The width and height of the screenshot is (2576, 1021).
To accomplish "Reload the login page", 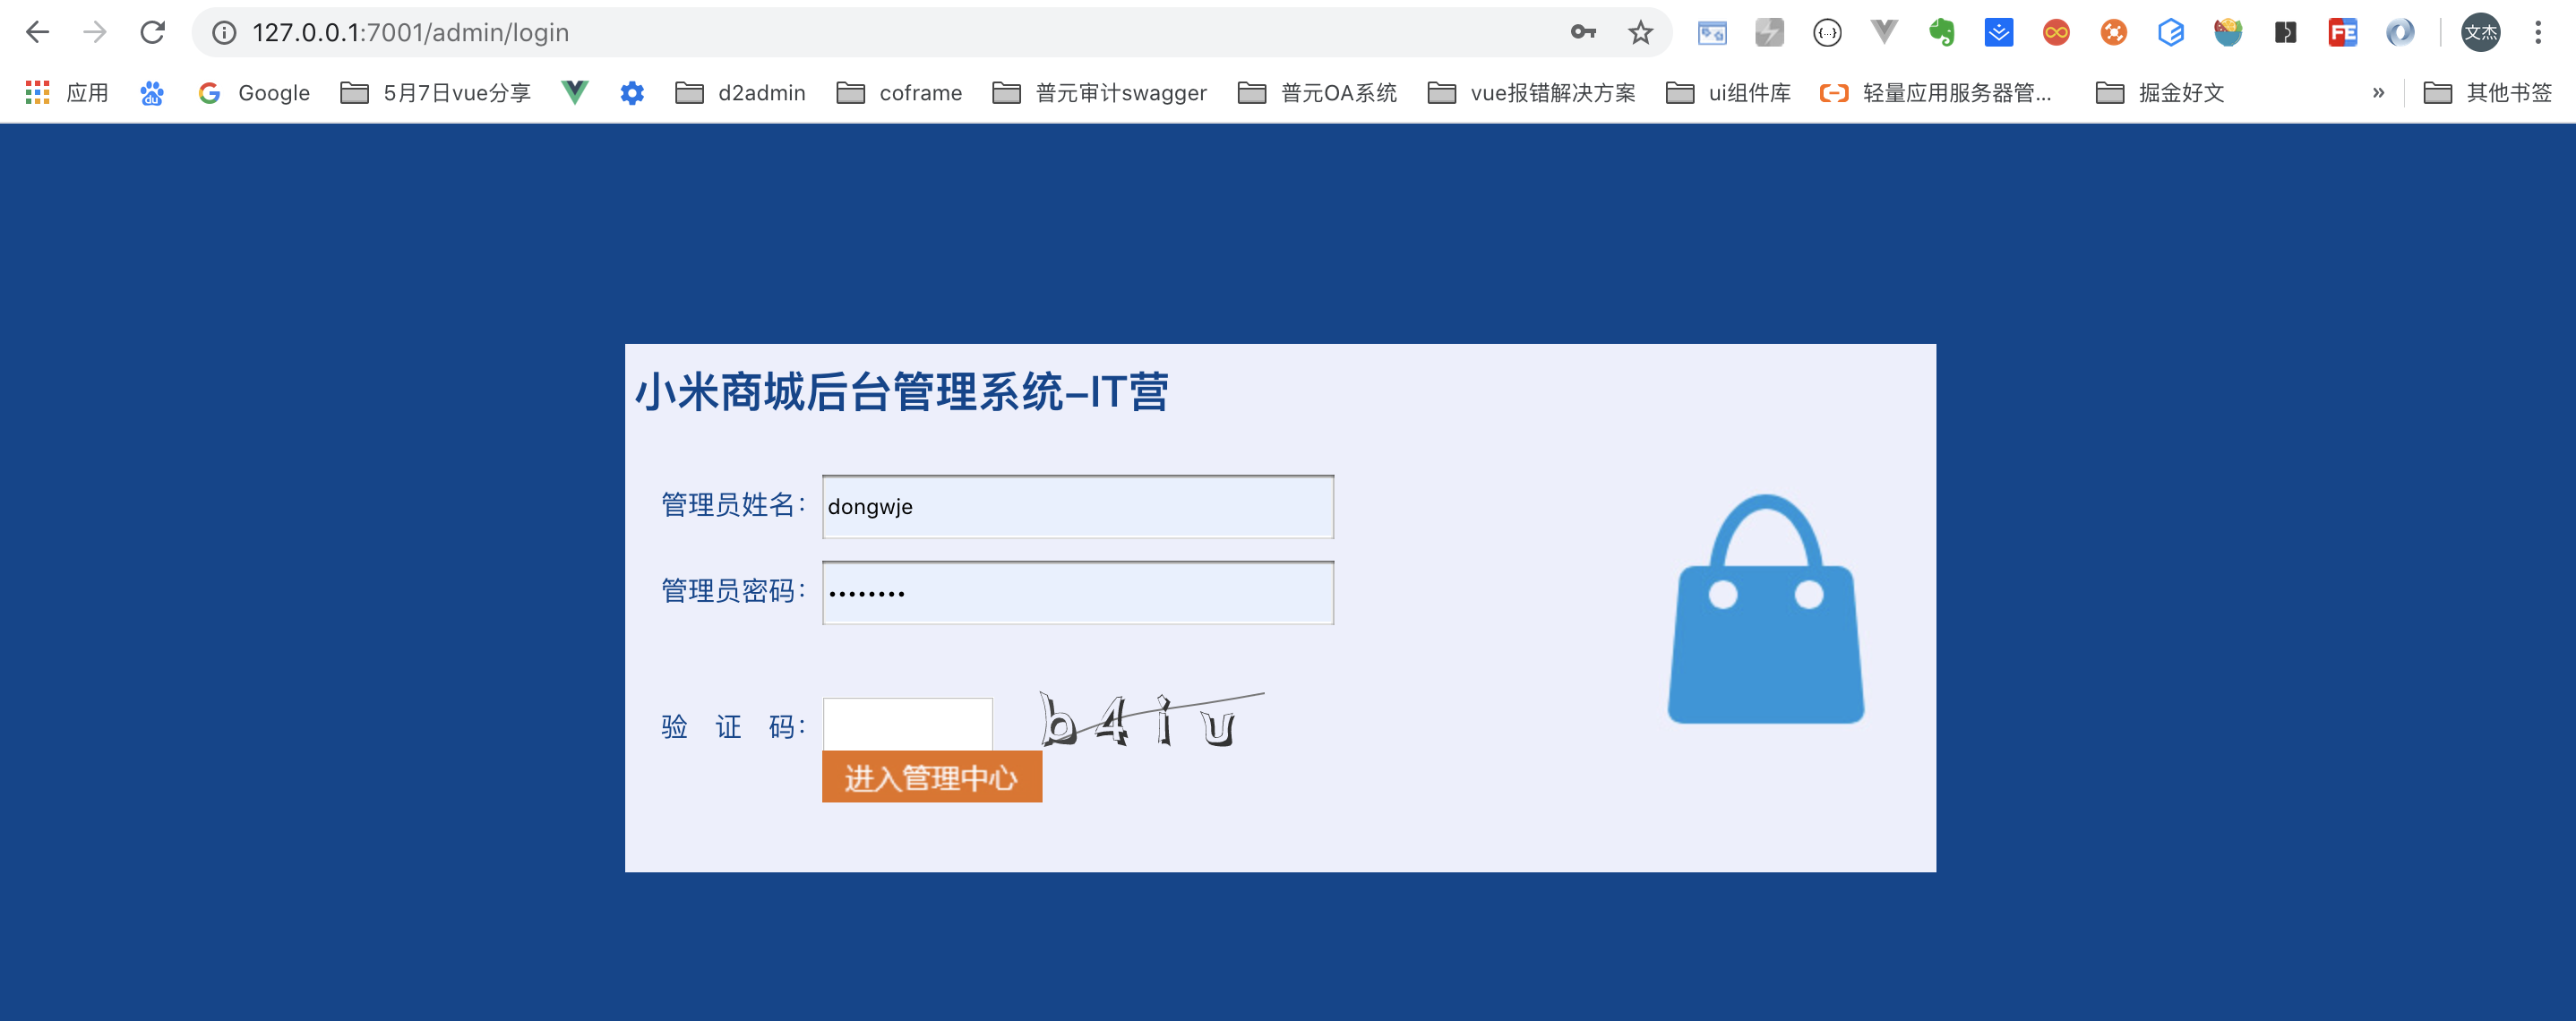I will click(152, 33).
